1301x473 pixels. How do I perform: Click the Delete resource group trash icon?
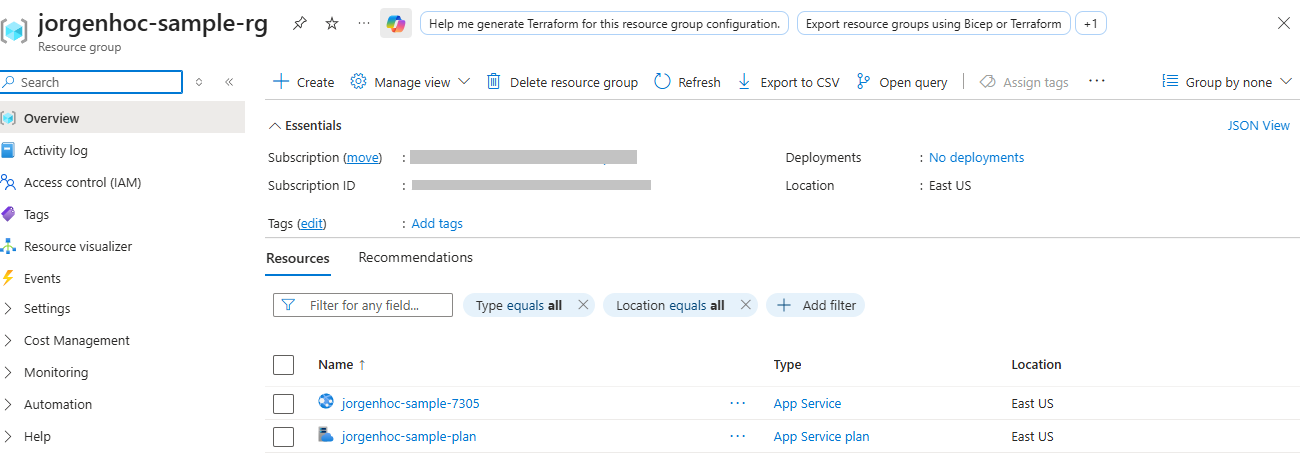(x=494, y=82)
